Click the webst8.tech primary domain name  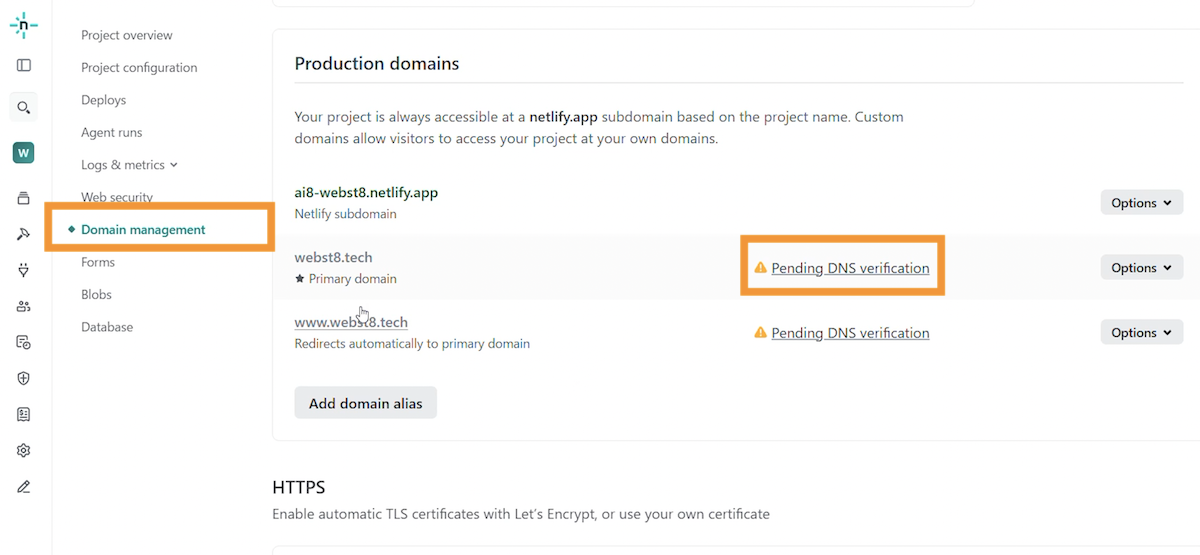tap(333, 257)
